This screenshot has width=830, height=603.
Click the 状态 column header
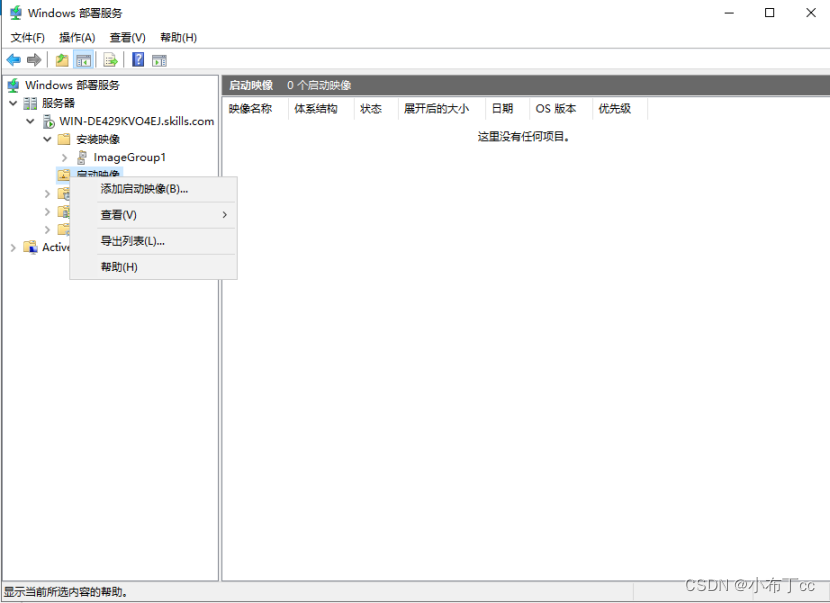(x=376, y=109)
